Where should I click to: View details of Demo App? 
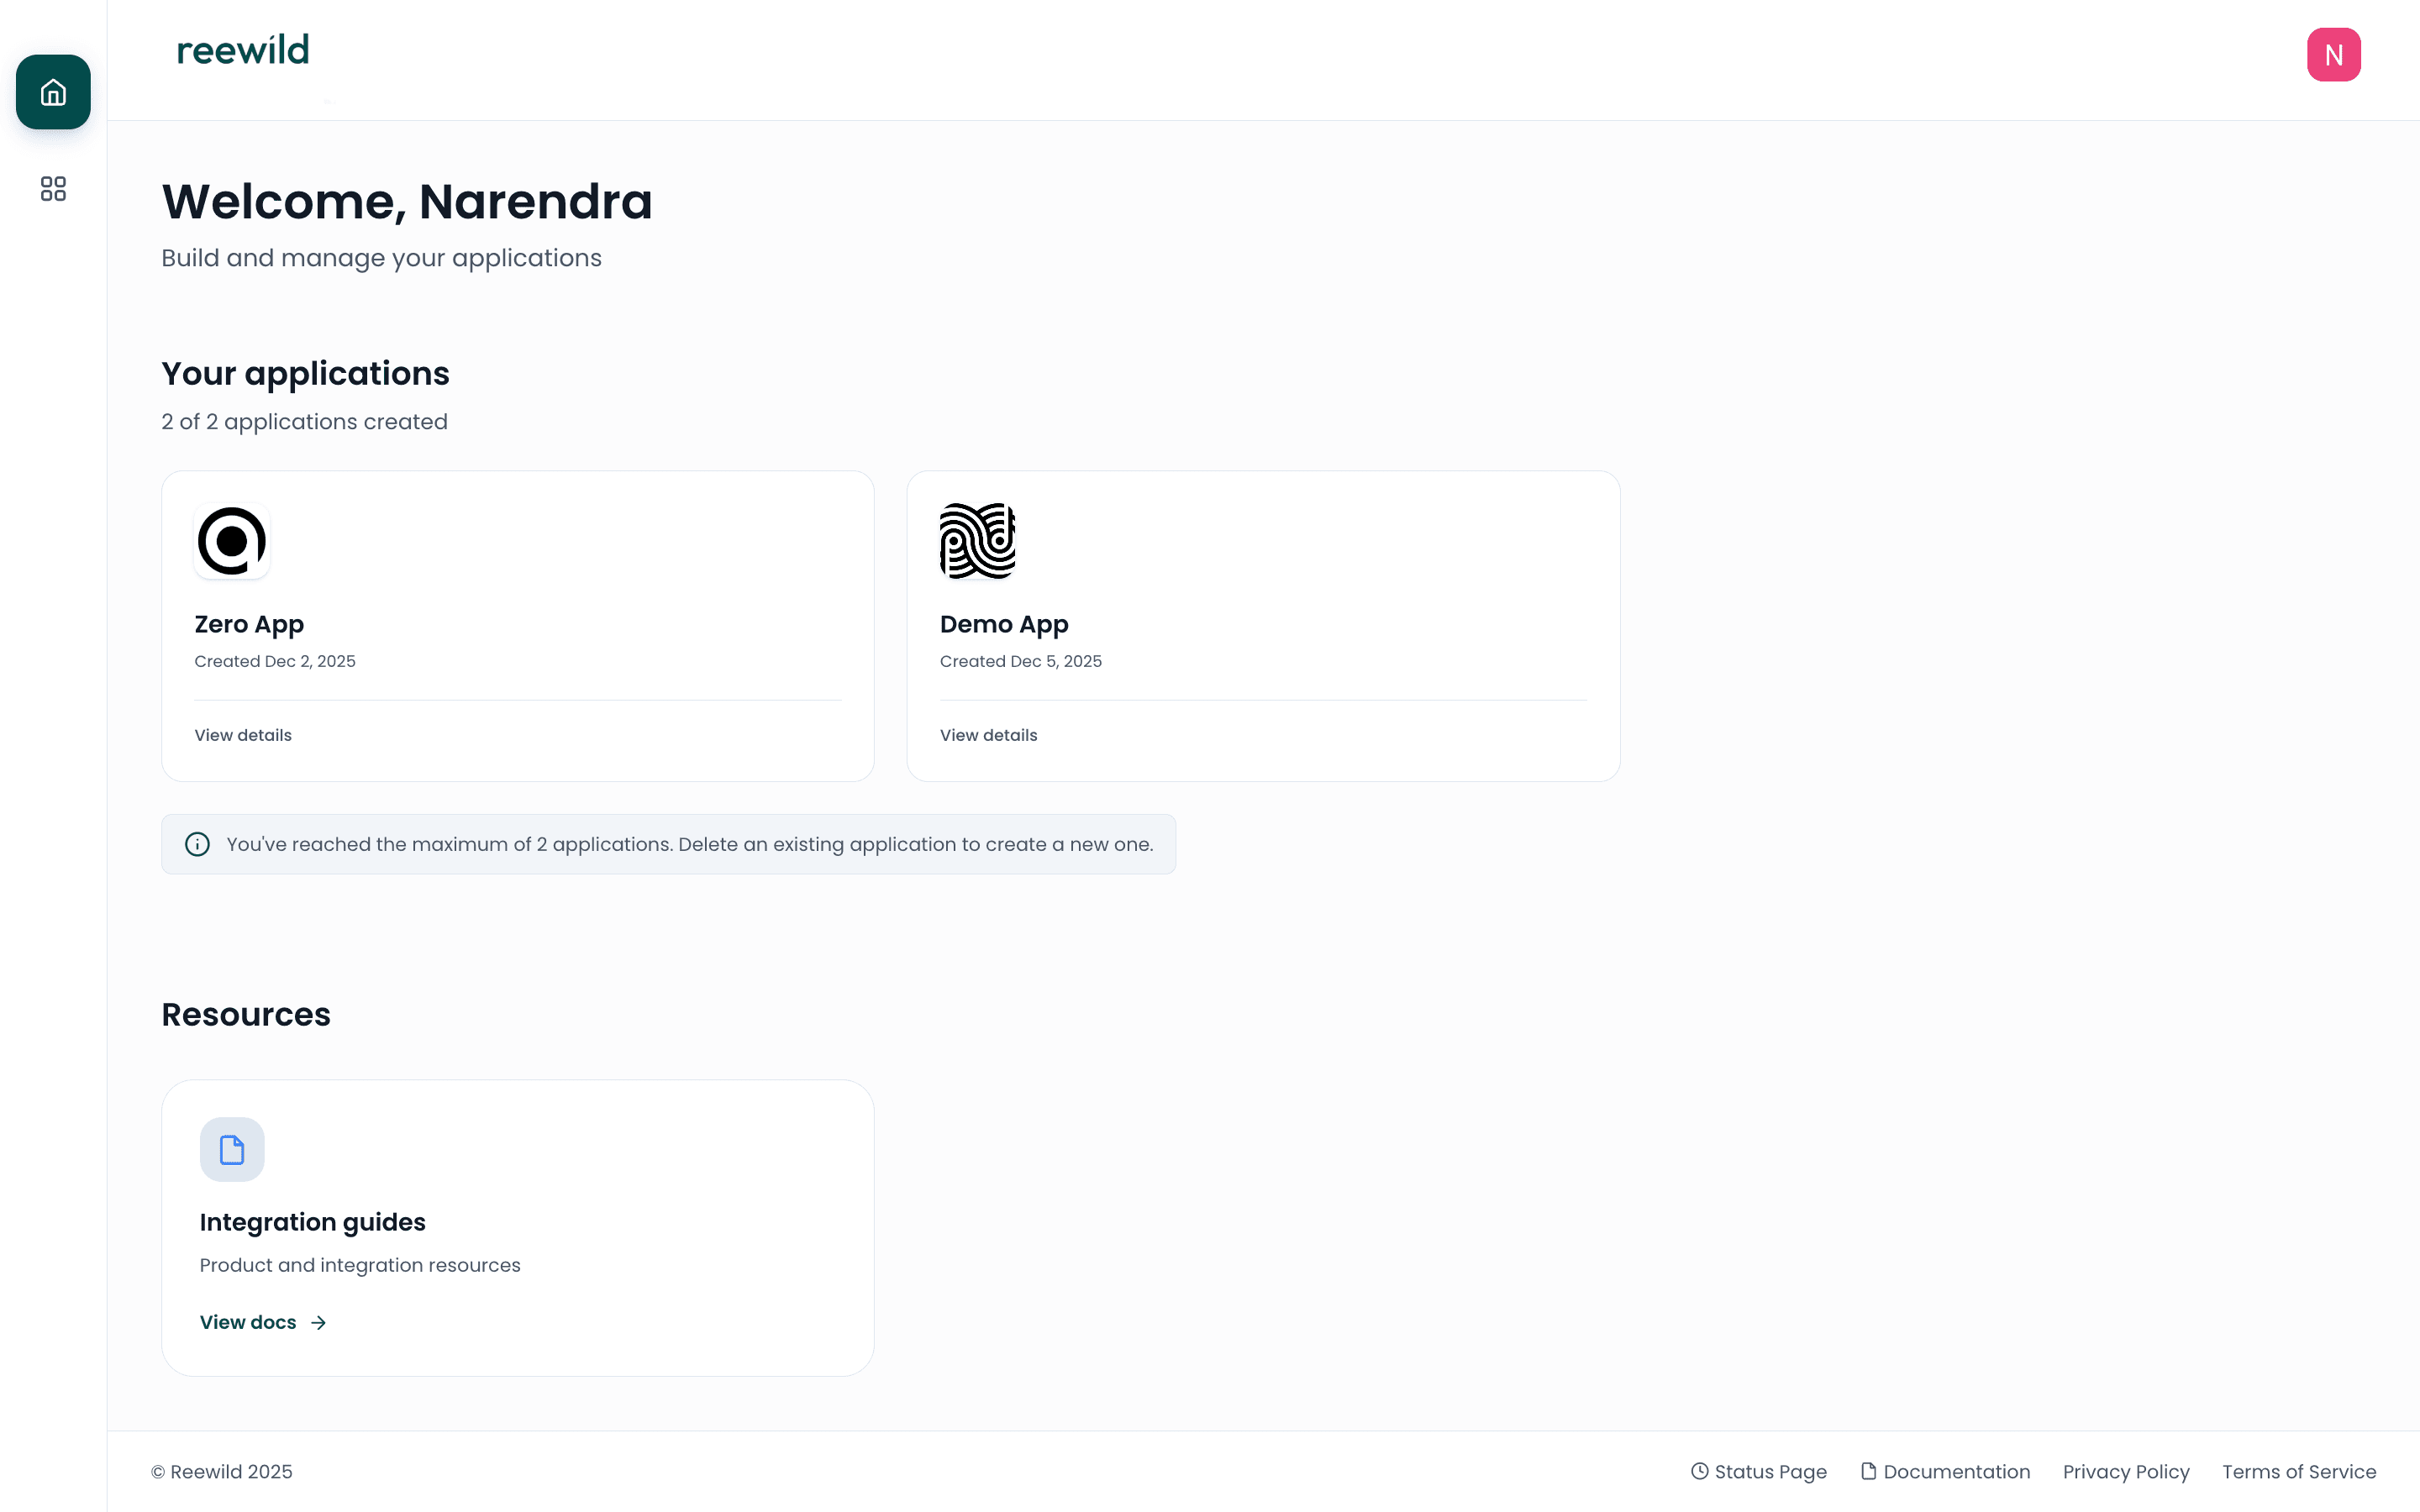pyautogui.click(x=988, y=735)
